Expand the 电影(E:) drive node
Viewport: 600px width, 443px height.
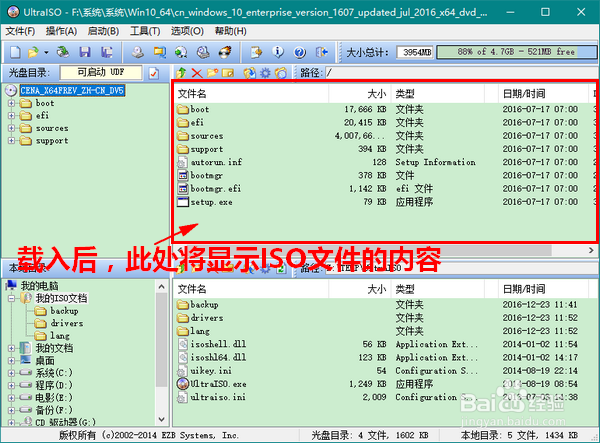[11, 397]
